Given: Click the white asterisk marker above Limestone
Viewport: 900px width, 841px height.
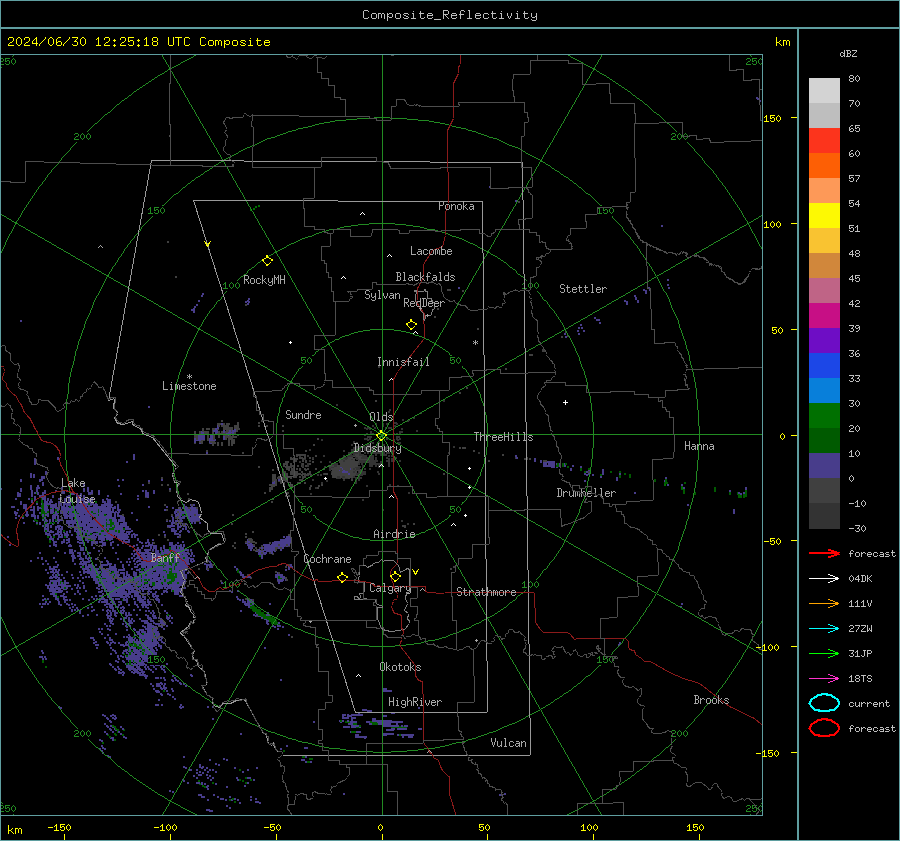Looking at the screenshot, I should (x=189, y=377).
